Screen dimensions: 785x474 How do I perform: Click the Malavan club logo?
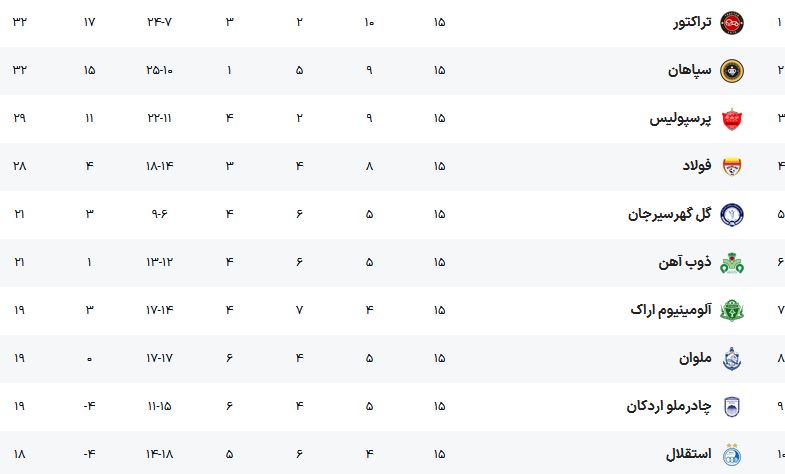point(731,358)
